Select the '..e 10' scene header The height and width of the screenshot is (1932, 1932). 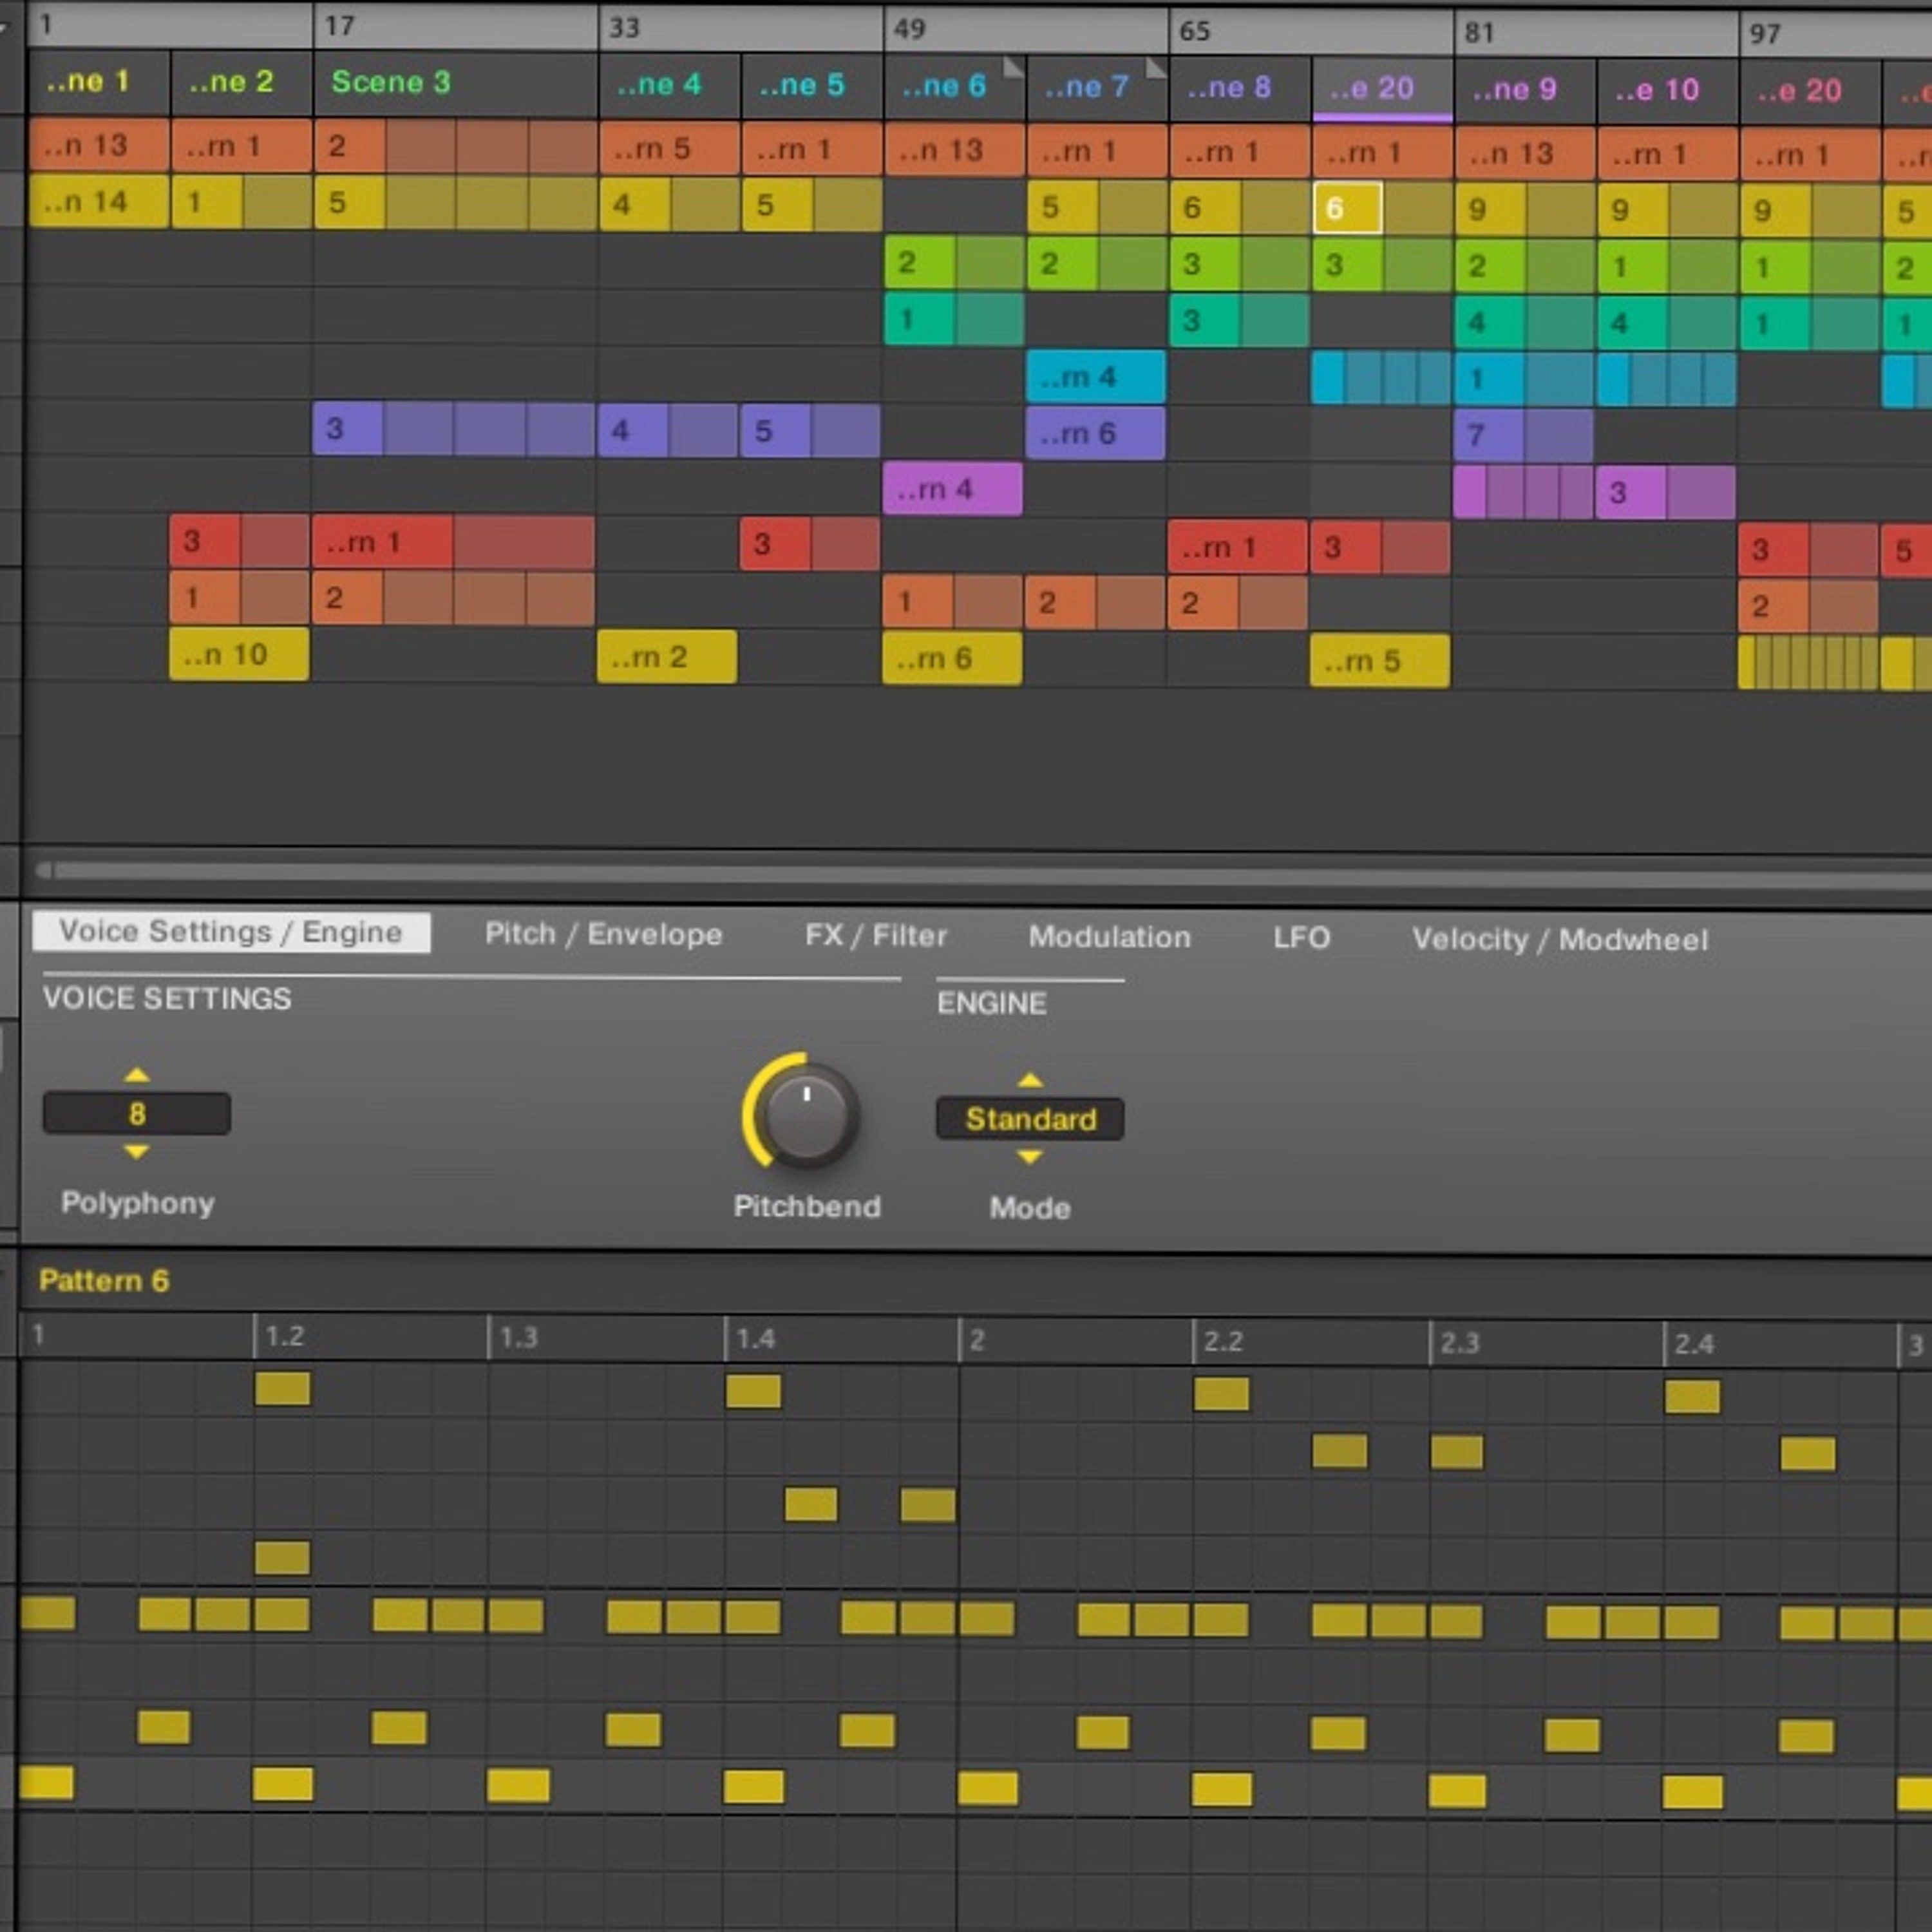1668,91
